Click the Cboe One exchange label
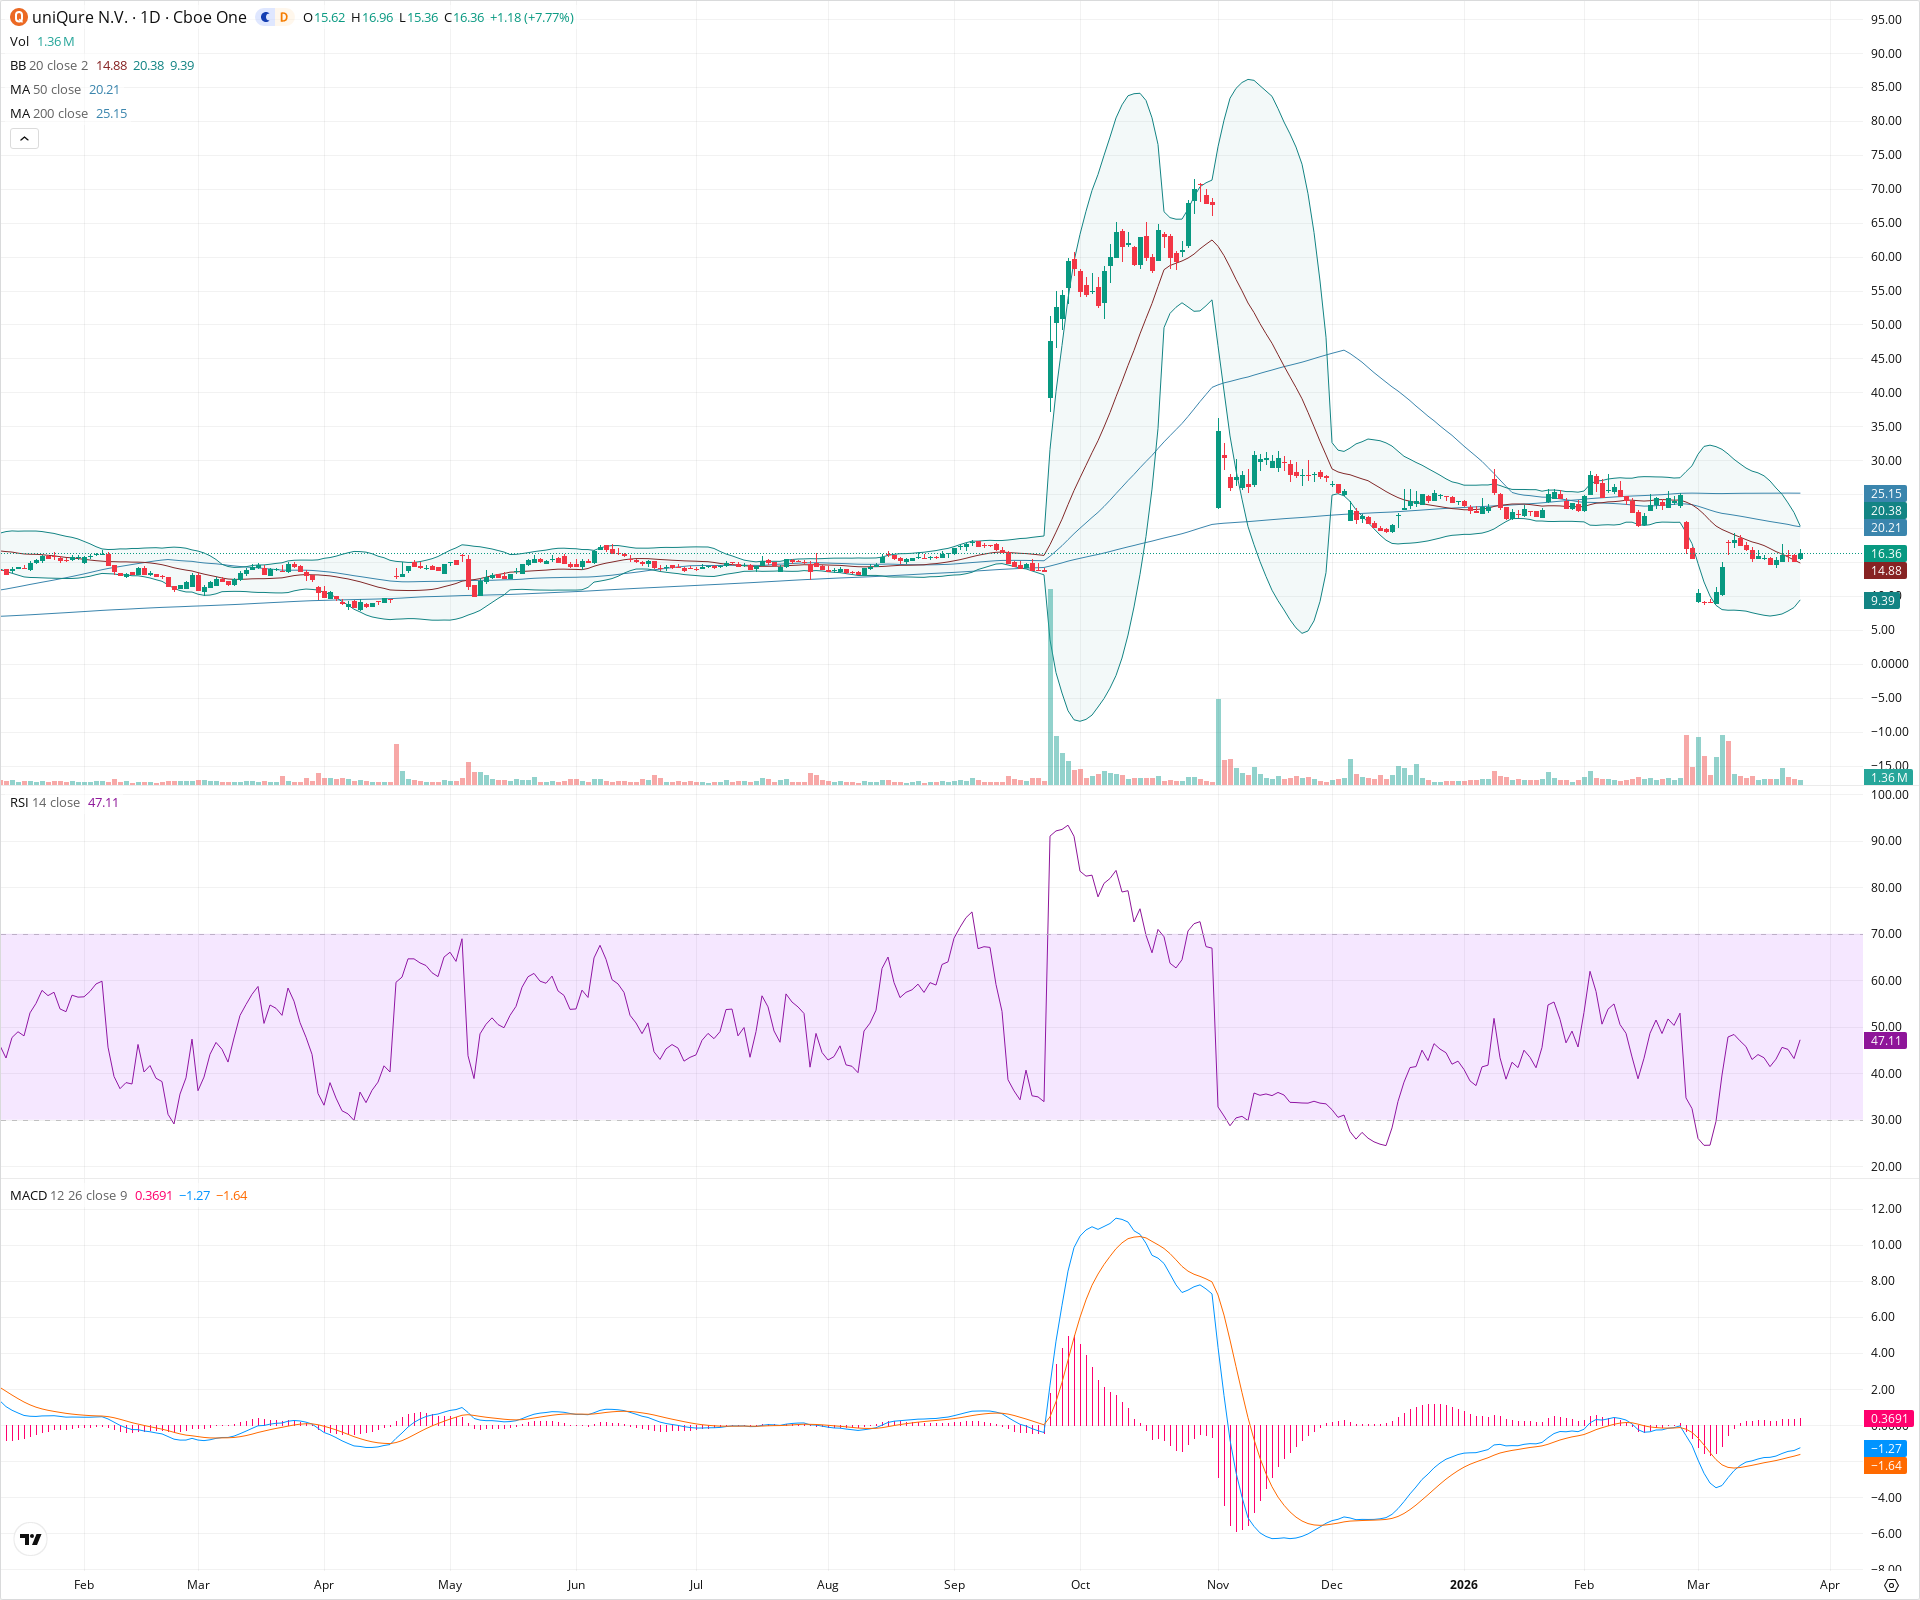Viewport: 1920px width, 1600px height. point(211,17)
